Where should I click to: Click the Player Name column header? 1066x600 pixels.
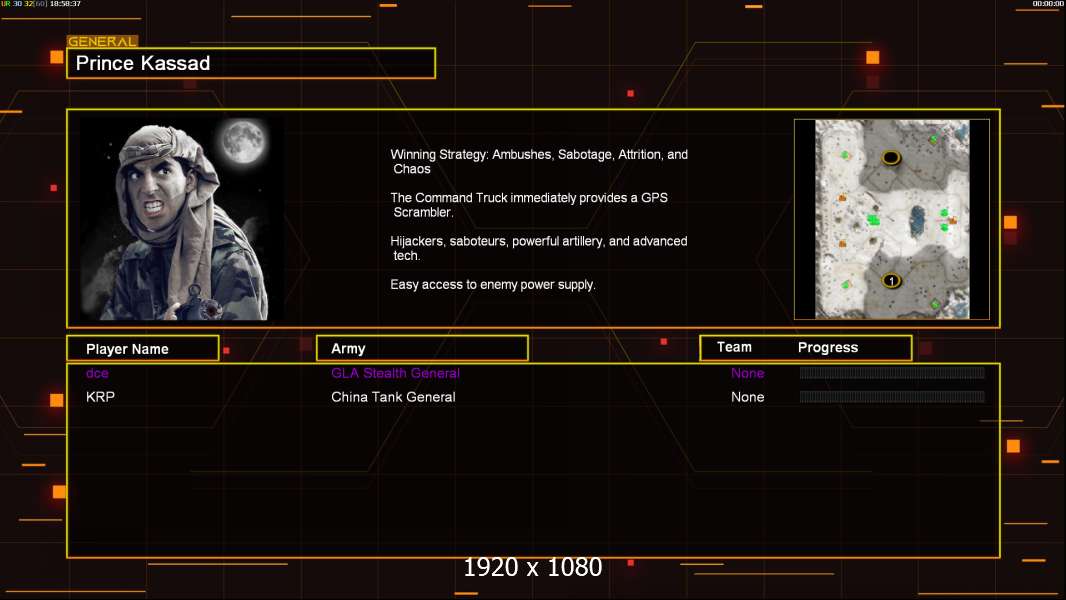[x=143, y=349]
